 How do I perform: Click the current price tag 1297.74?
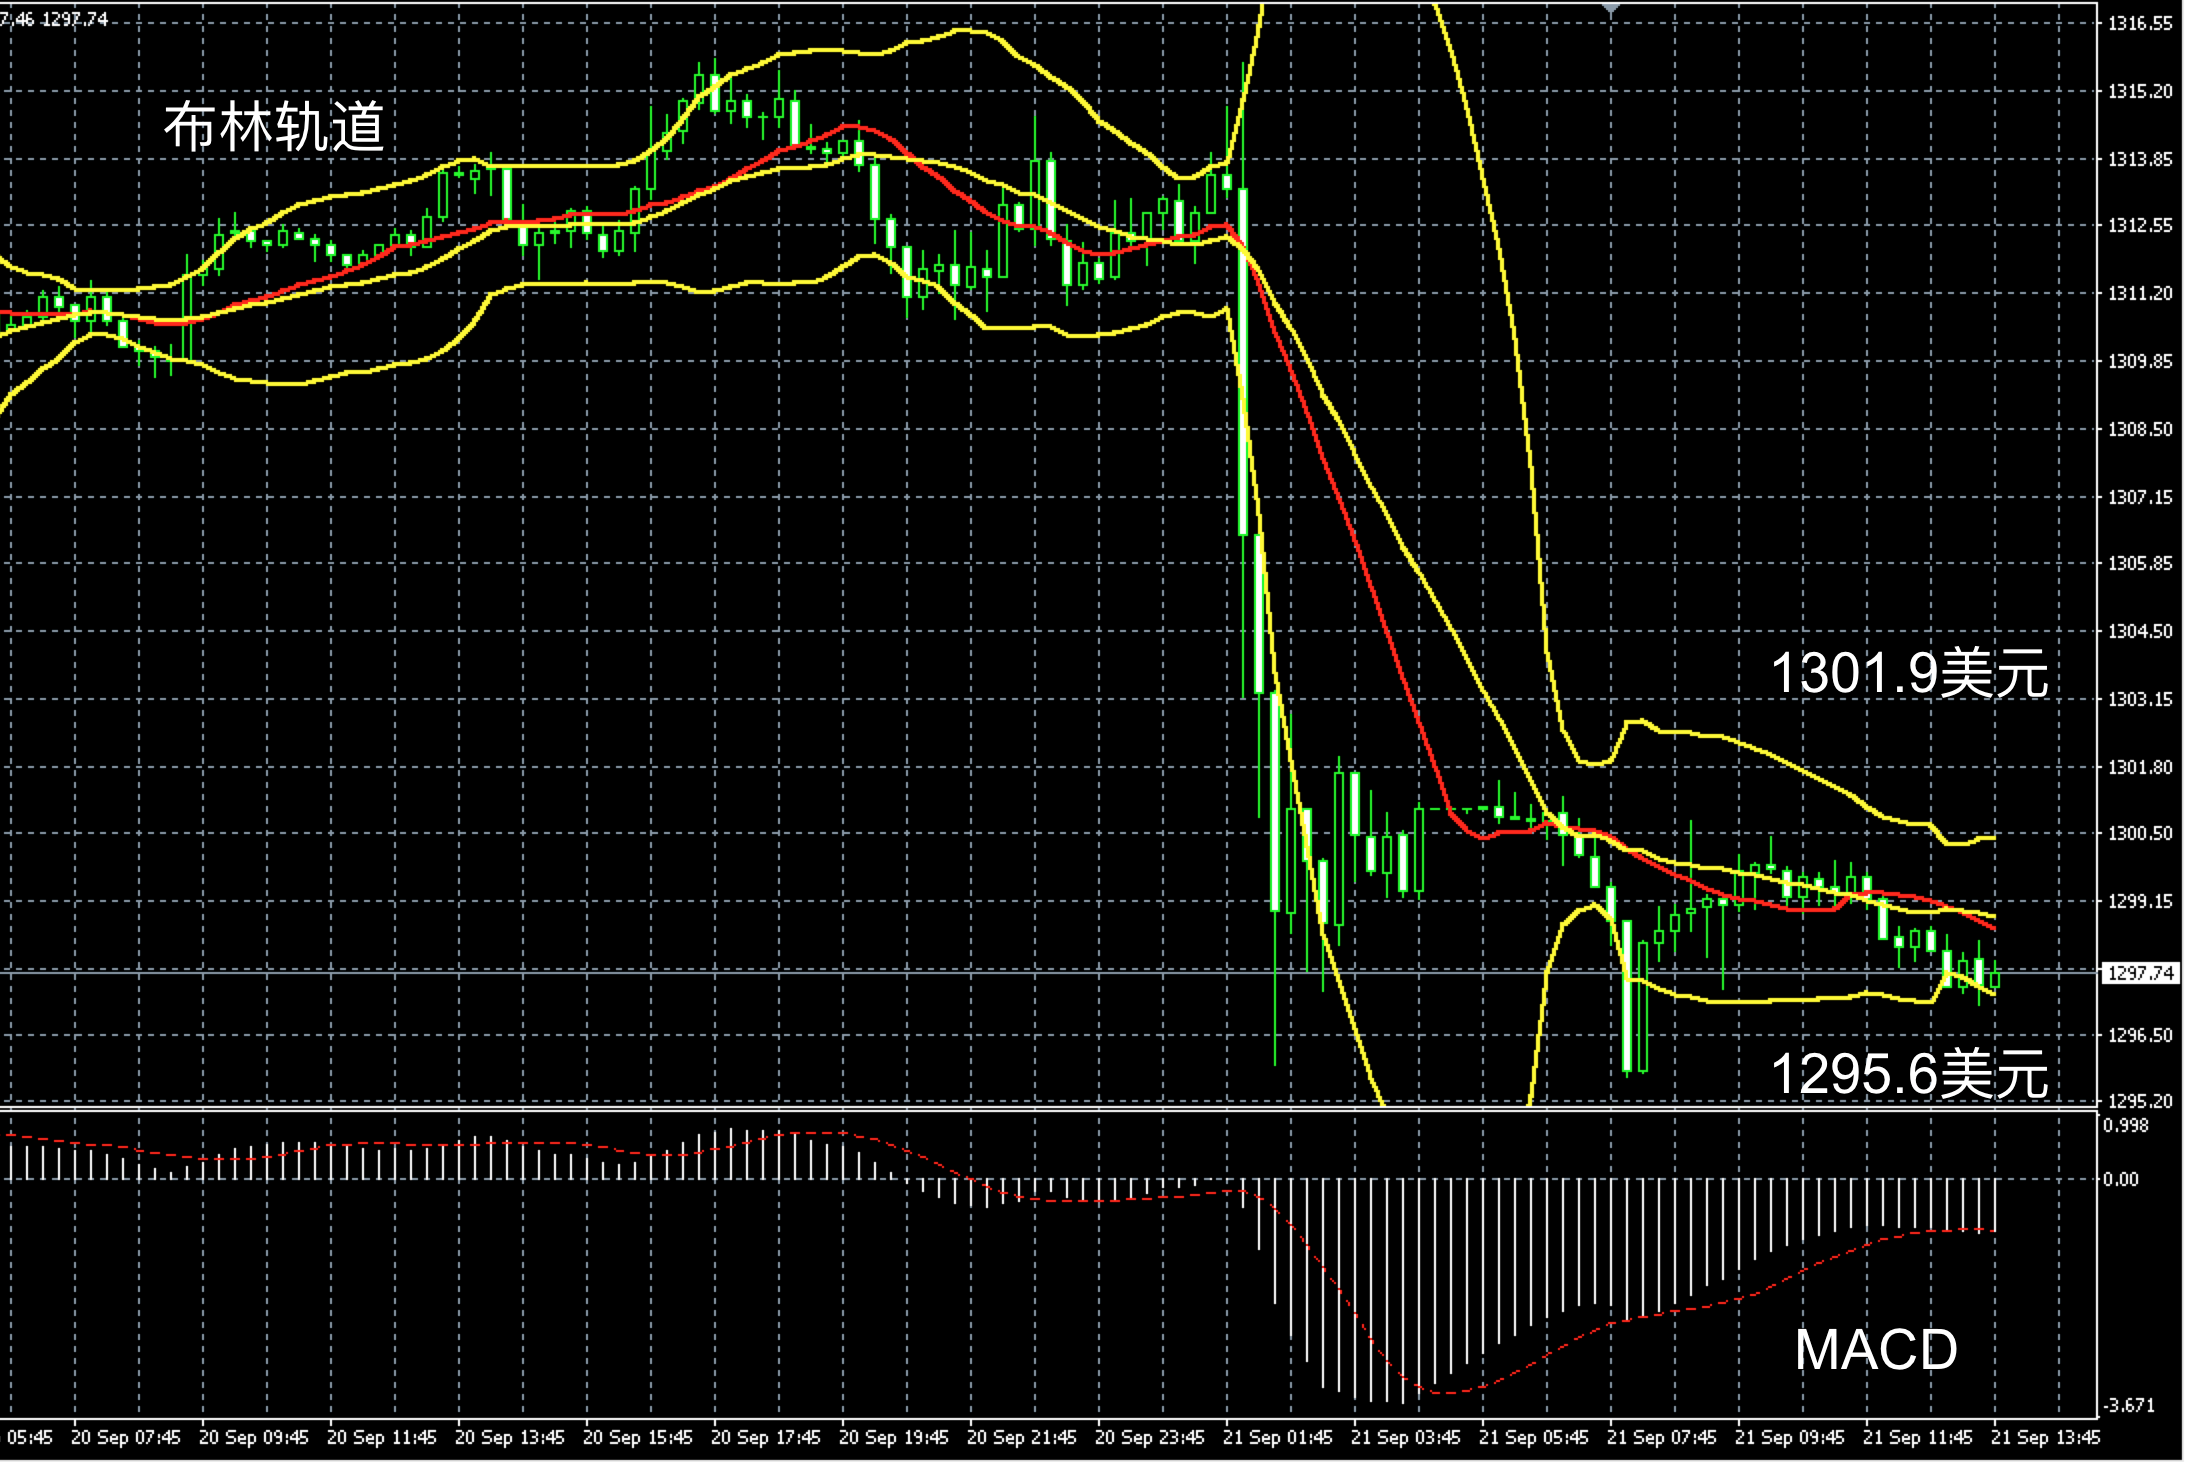tap(2140, 973)
